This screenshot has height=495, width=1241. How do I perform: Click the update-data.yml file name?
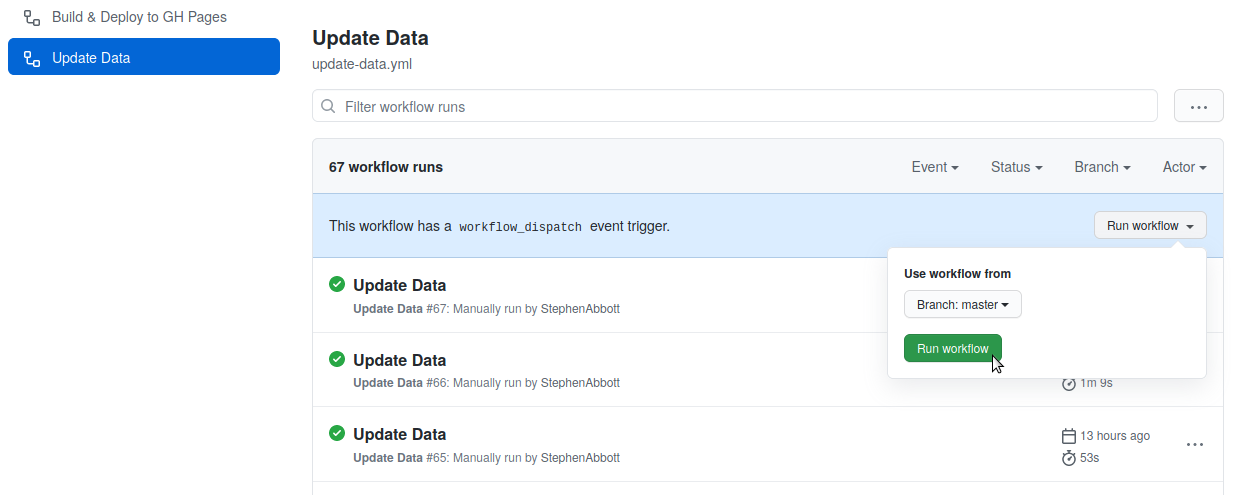362,64
